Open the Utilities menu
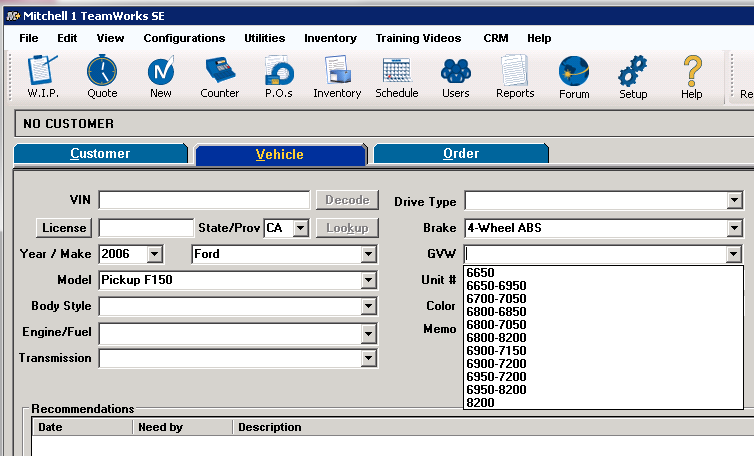Screen dimensions: 754x456 tap(264, 38)
